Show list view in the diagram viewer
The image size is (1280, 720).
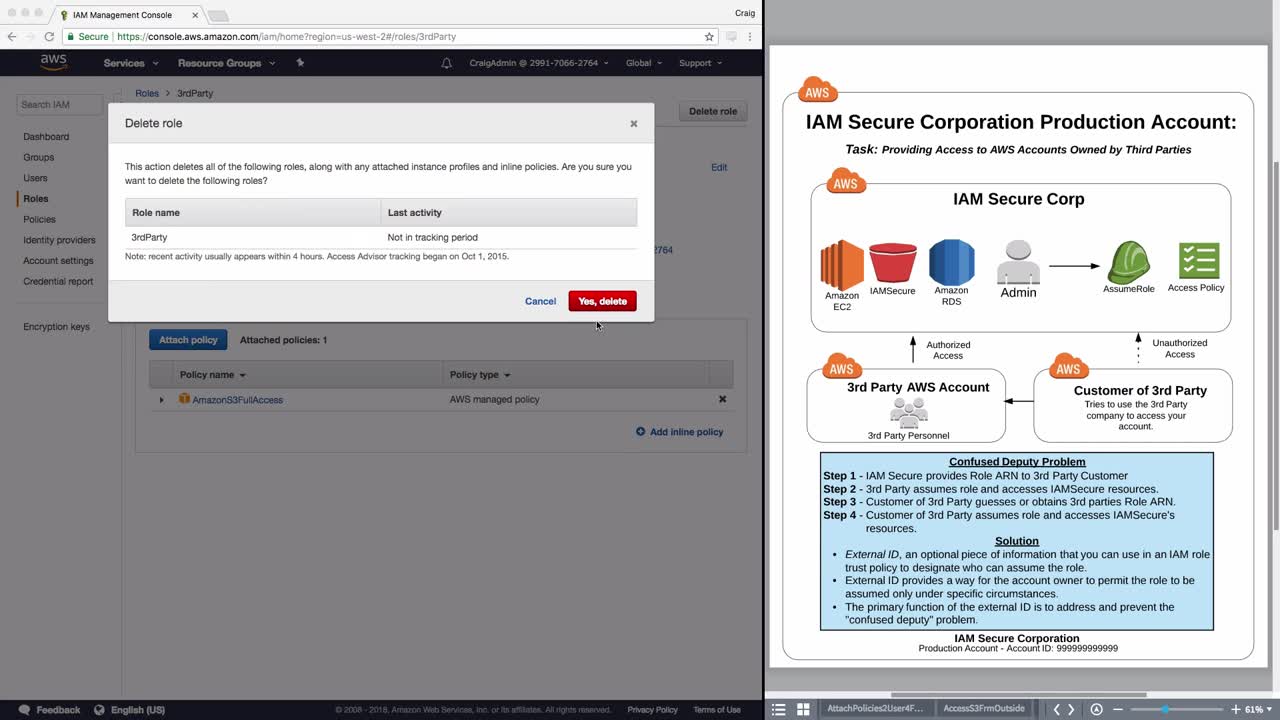pos(779,709)
